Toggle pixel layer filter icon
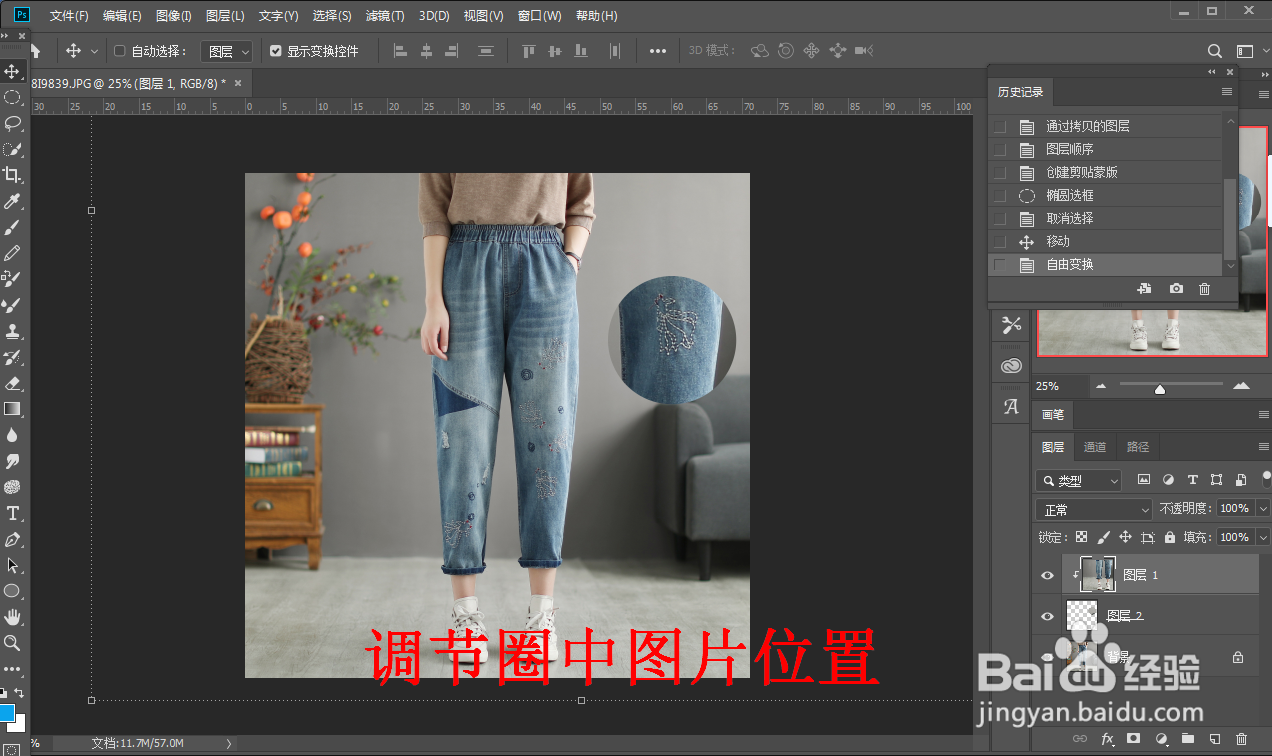This screenshot has width=1272, height=756. point(1144,480)
